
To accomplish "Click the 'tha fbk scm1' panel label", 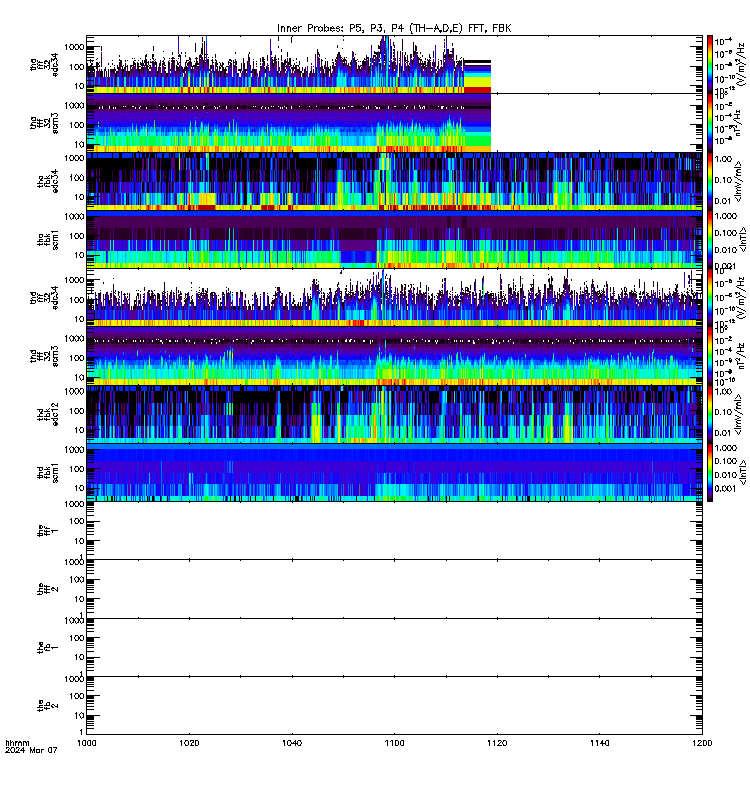I will click(x=48, y=240).
